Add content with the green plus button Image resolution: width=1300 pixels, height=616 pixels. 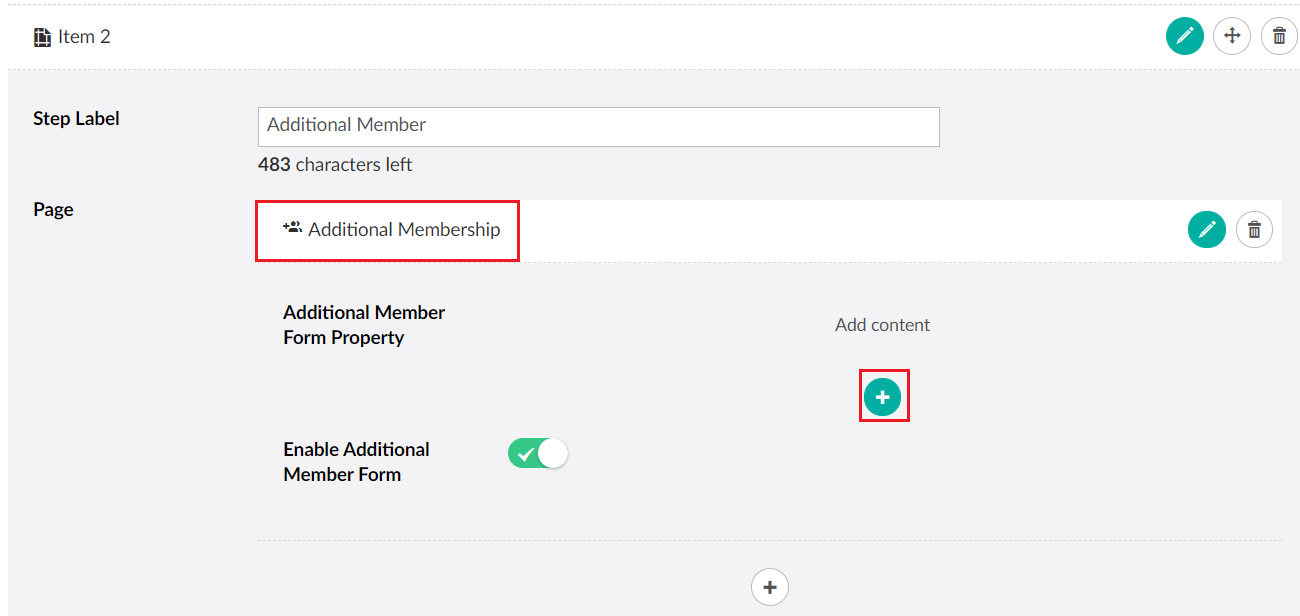[882, 398]
